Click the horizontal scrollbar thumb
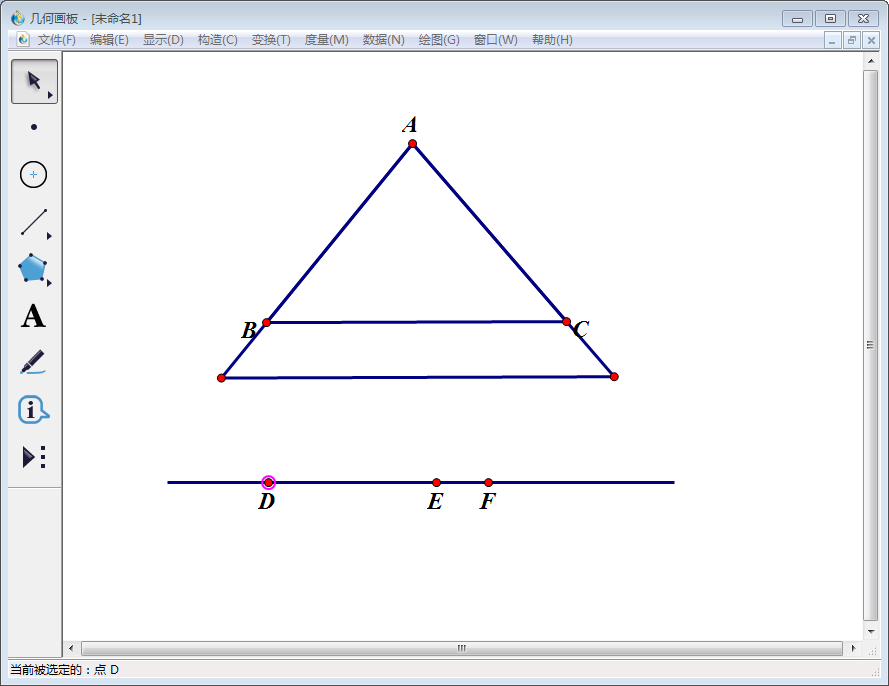The height and width of the screenshot is (686, 889). click(x=462, y=648)
